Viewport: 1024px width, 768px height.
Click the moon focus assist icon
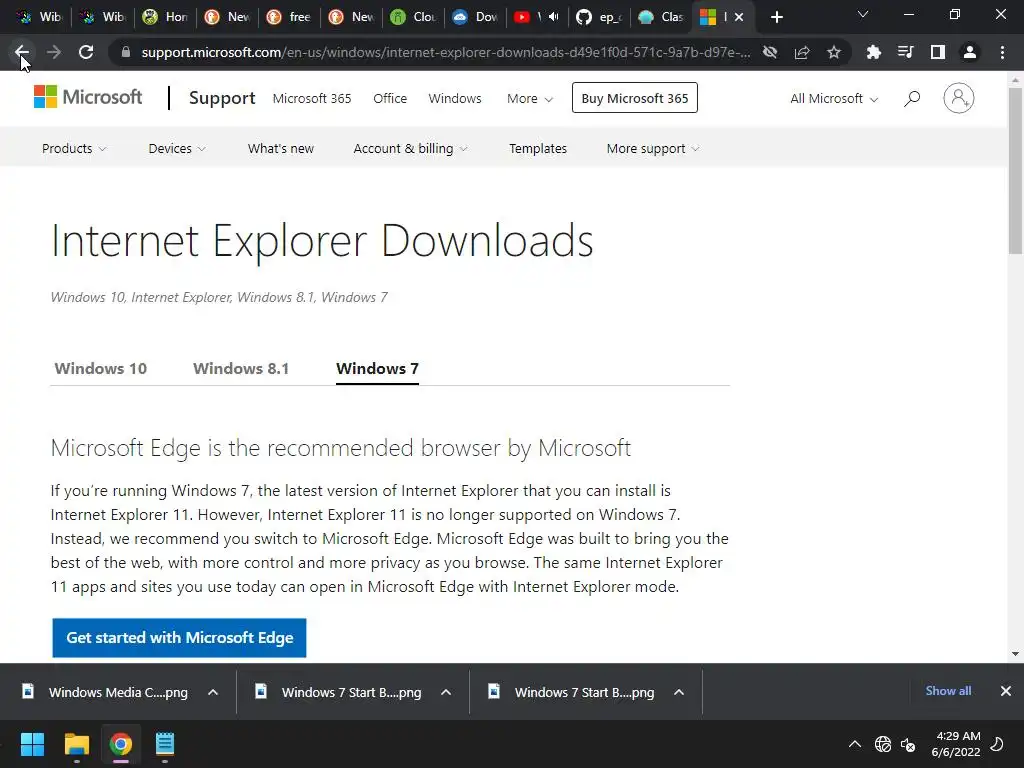[x=997, y=744]
